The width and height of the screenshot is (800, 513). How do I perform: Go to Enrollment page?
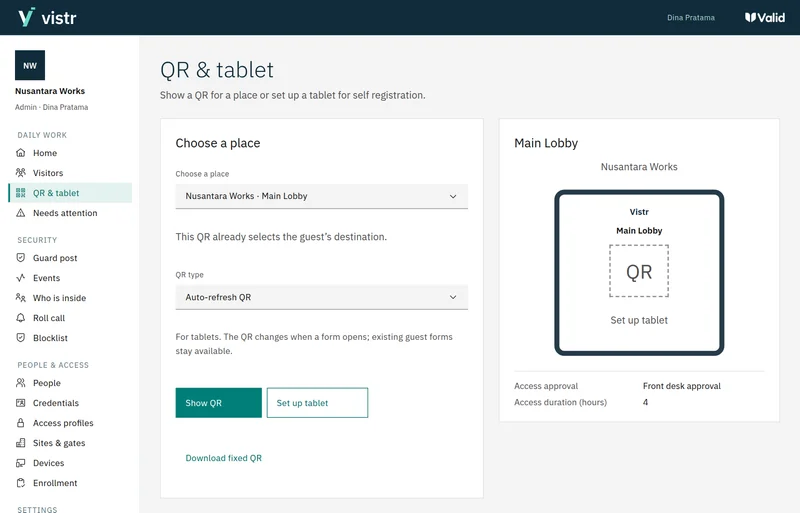click(70, 483)
